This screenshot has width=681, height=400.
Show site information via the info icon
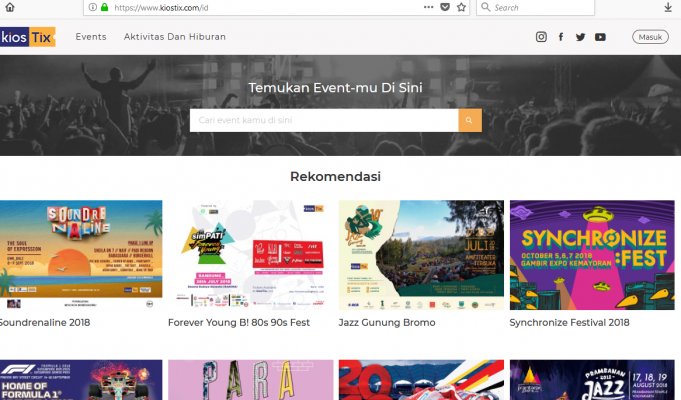pos(92,7)
